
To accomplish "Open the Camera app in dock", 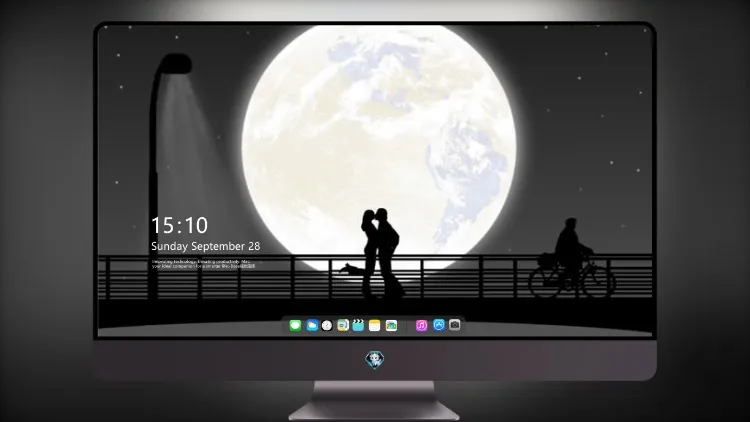I will pos(455,325).
